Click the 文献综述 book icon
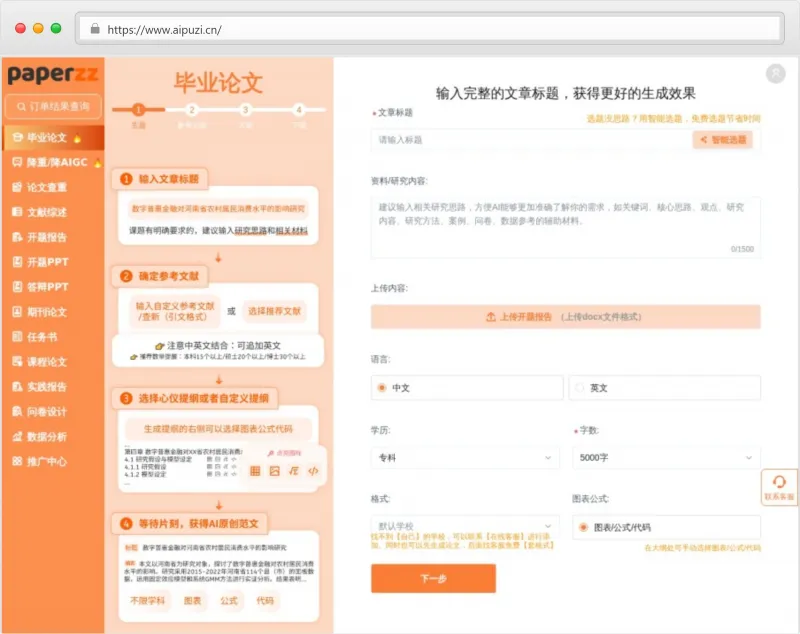This screenshot has width=800, height=634. coord(17,212)
